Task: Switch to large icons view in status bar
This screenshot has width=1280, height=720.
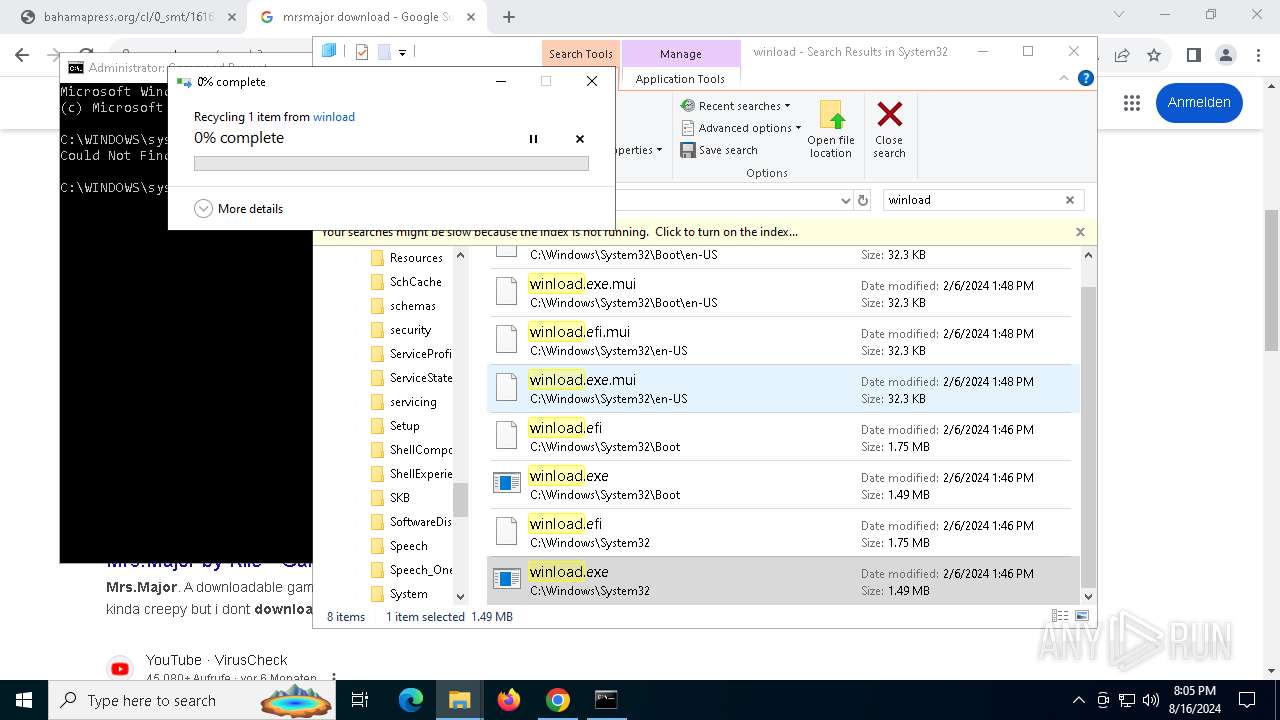Action: [1081, 617]
